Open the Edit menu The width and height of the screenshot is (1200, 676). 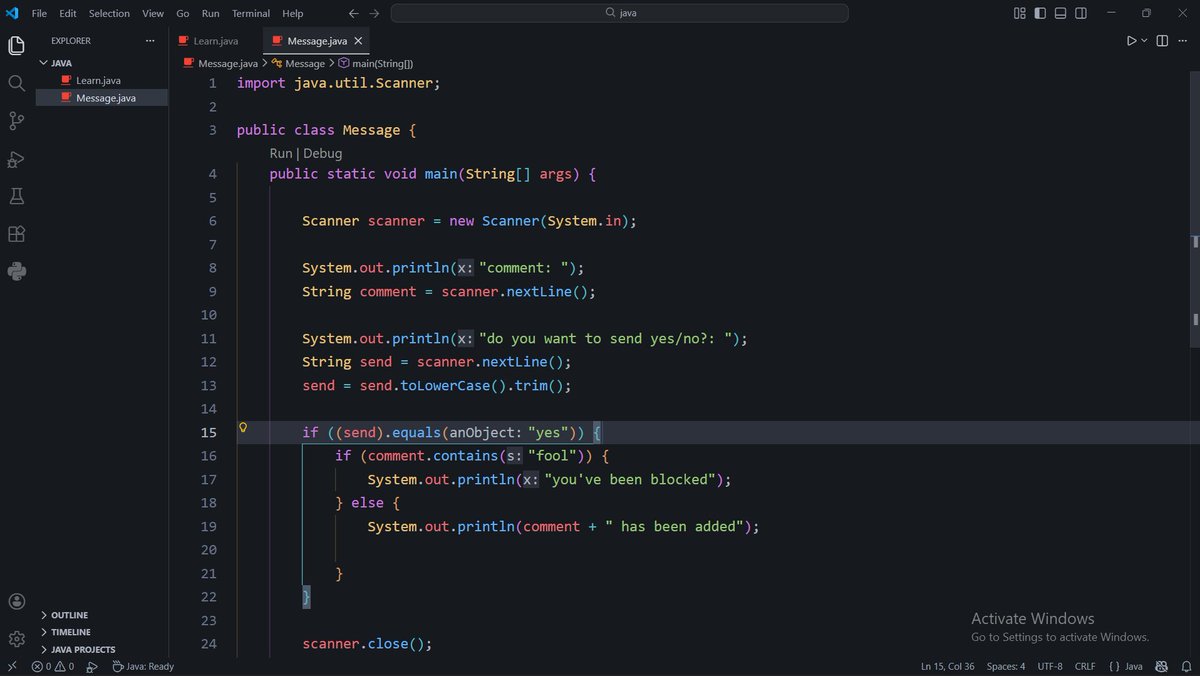tap(68, 13)
